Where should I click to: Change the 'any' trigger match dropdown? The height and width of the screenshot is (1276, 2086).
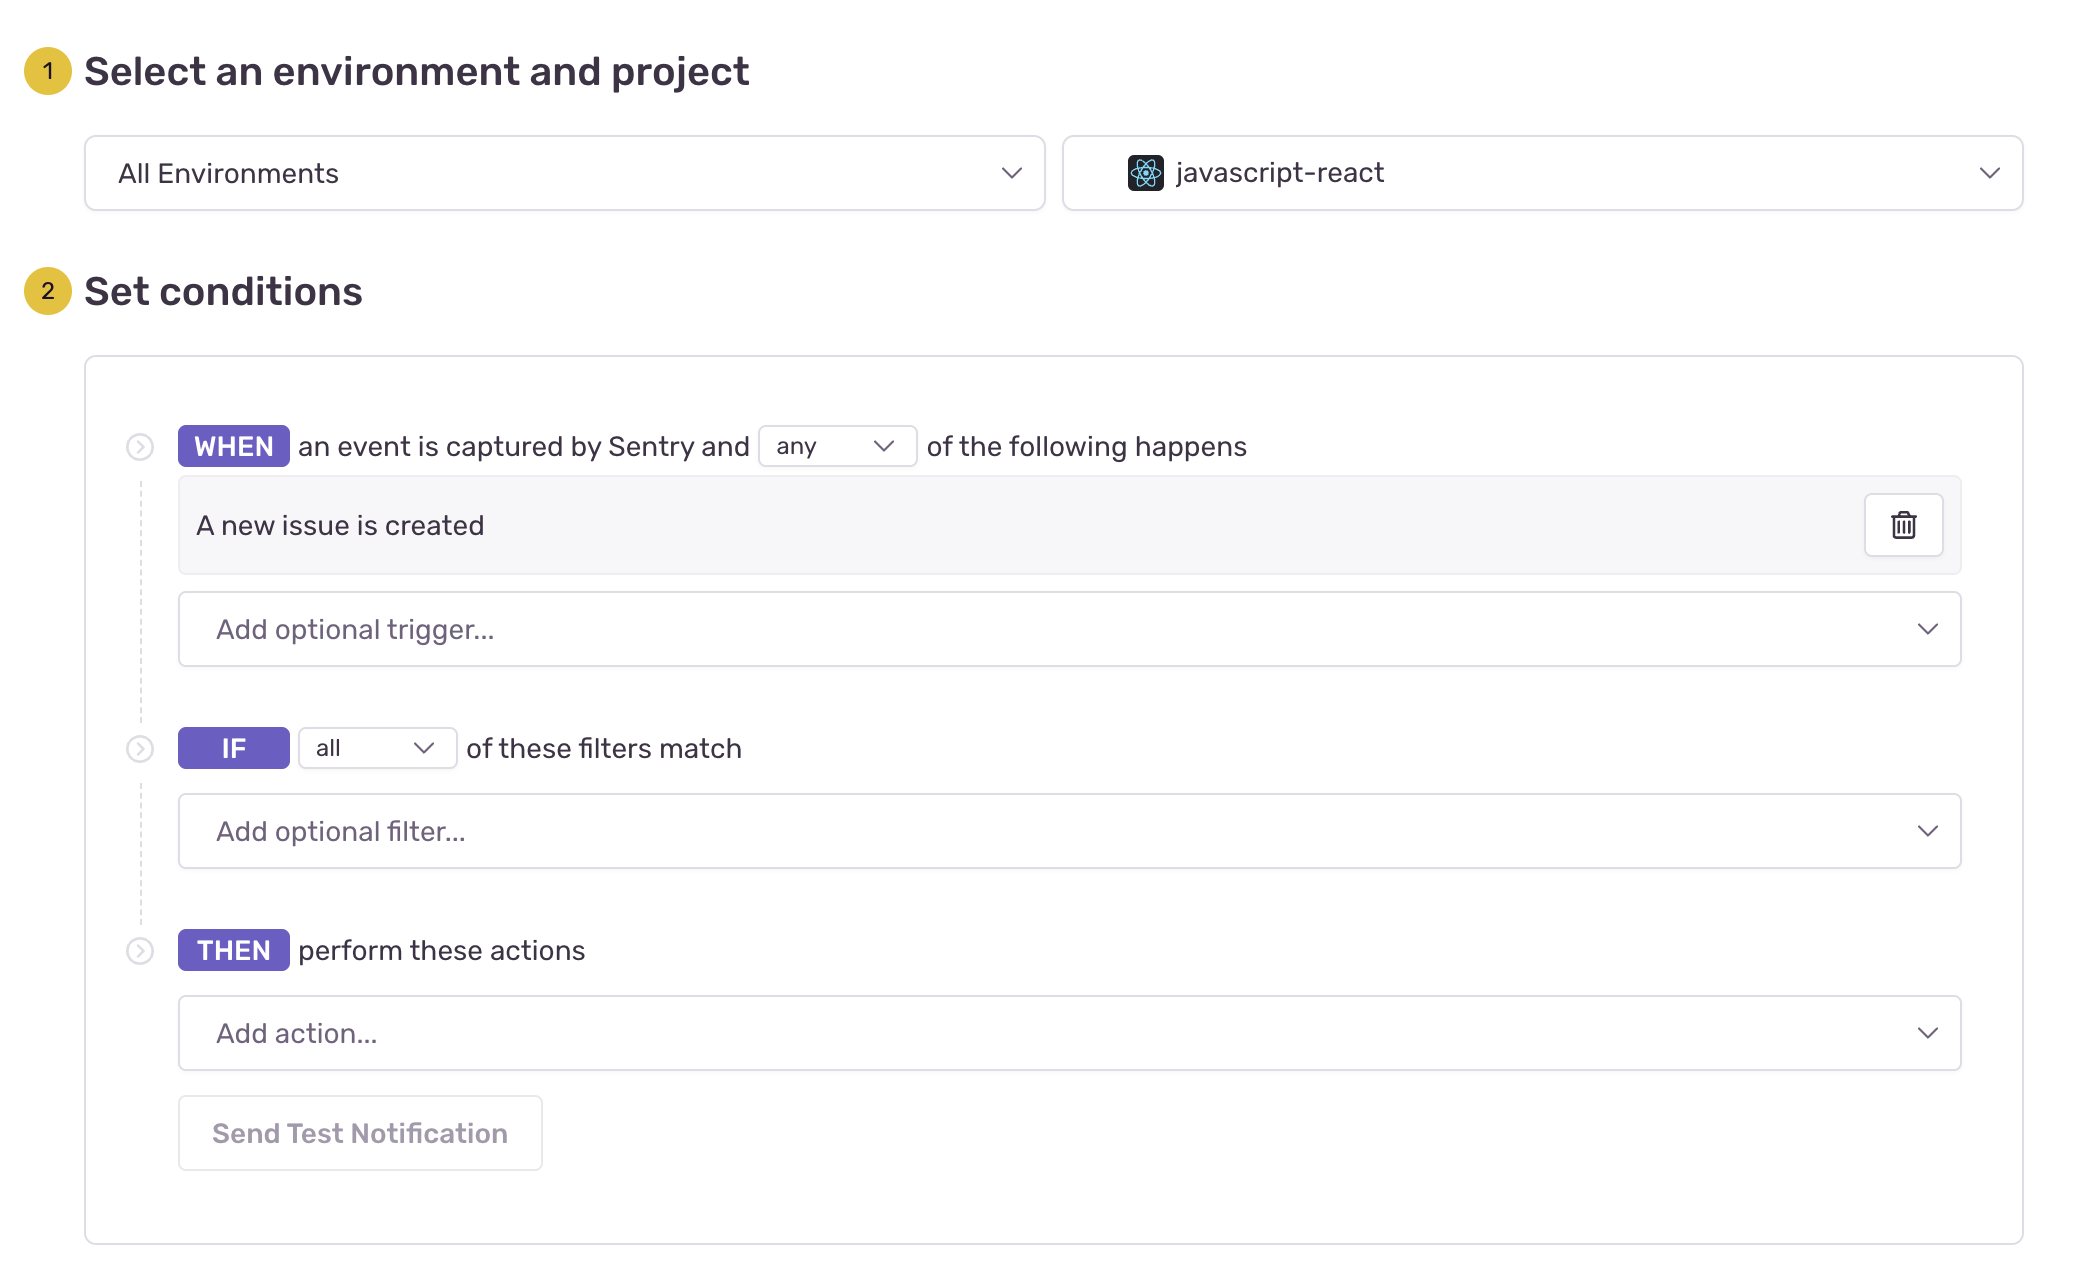click(x=837, y=446)
